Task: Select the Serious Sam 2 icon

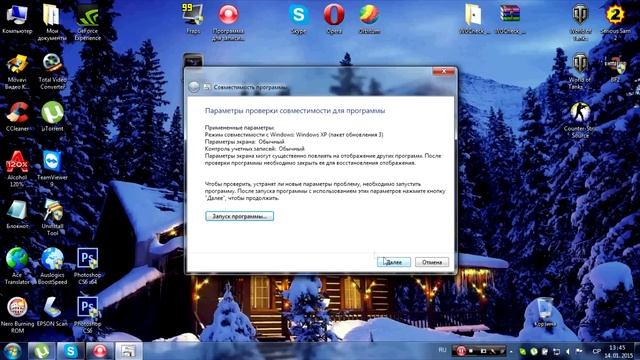Action: tap(616, 22)
